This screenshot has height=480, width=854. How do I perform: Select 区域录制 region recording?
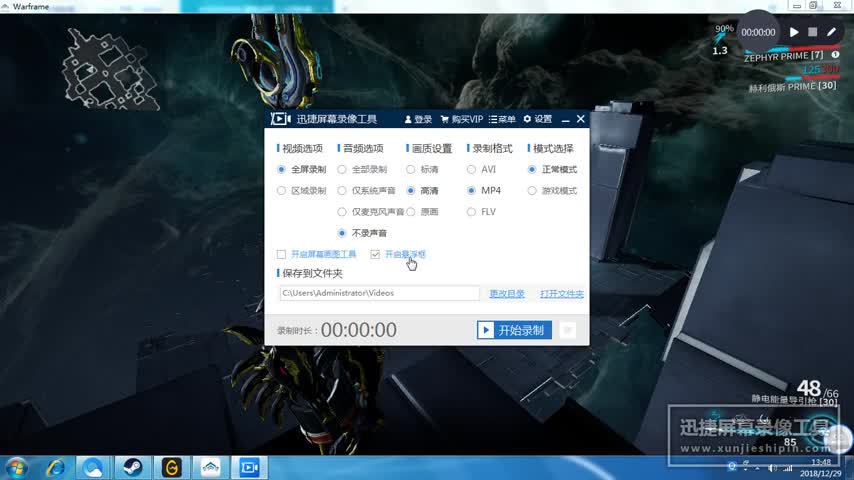[x=302, y=191]
